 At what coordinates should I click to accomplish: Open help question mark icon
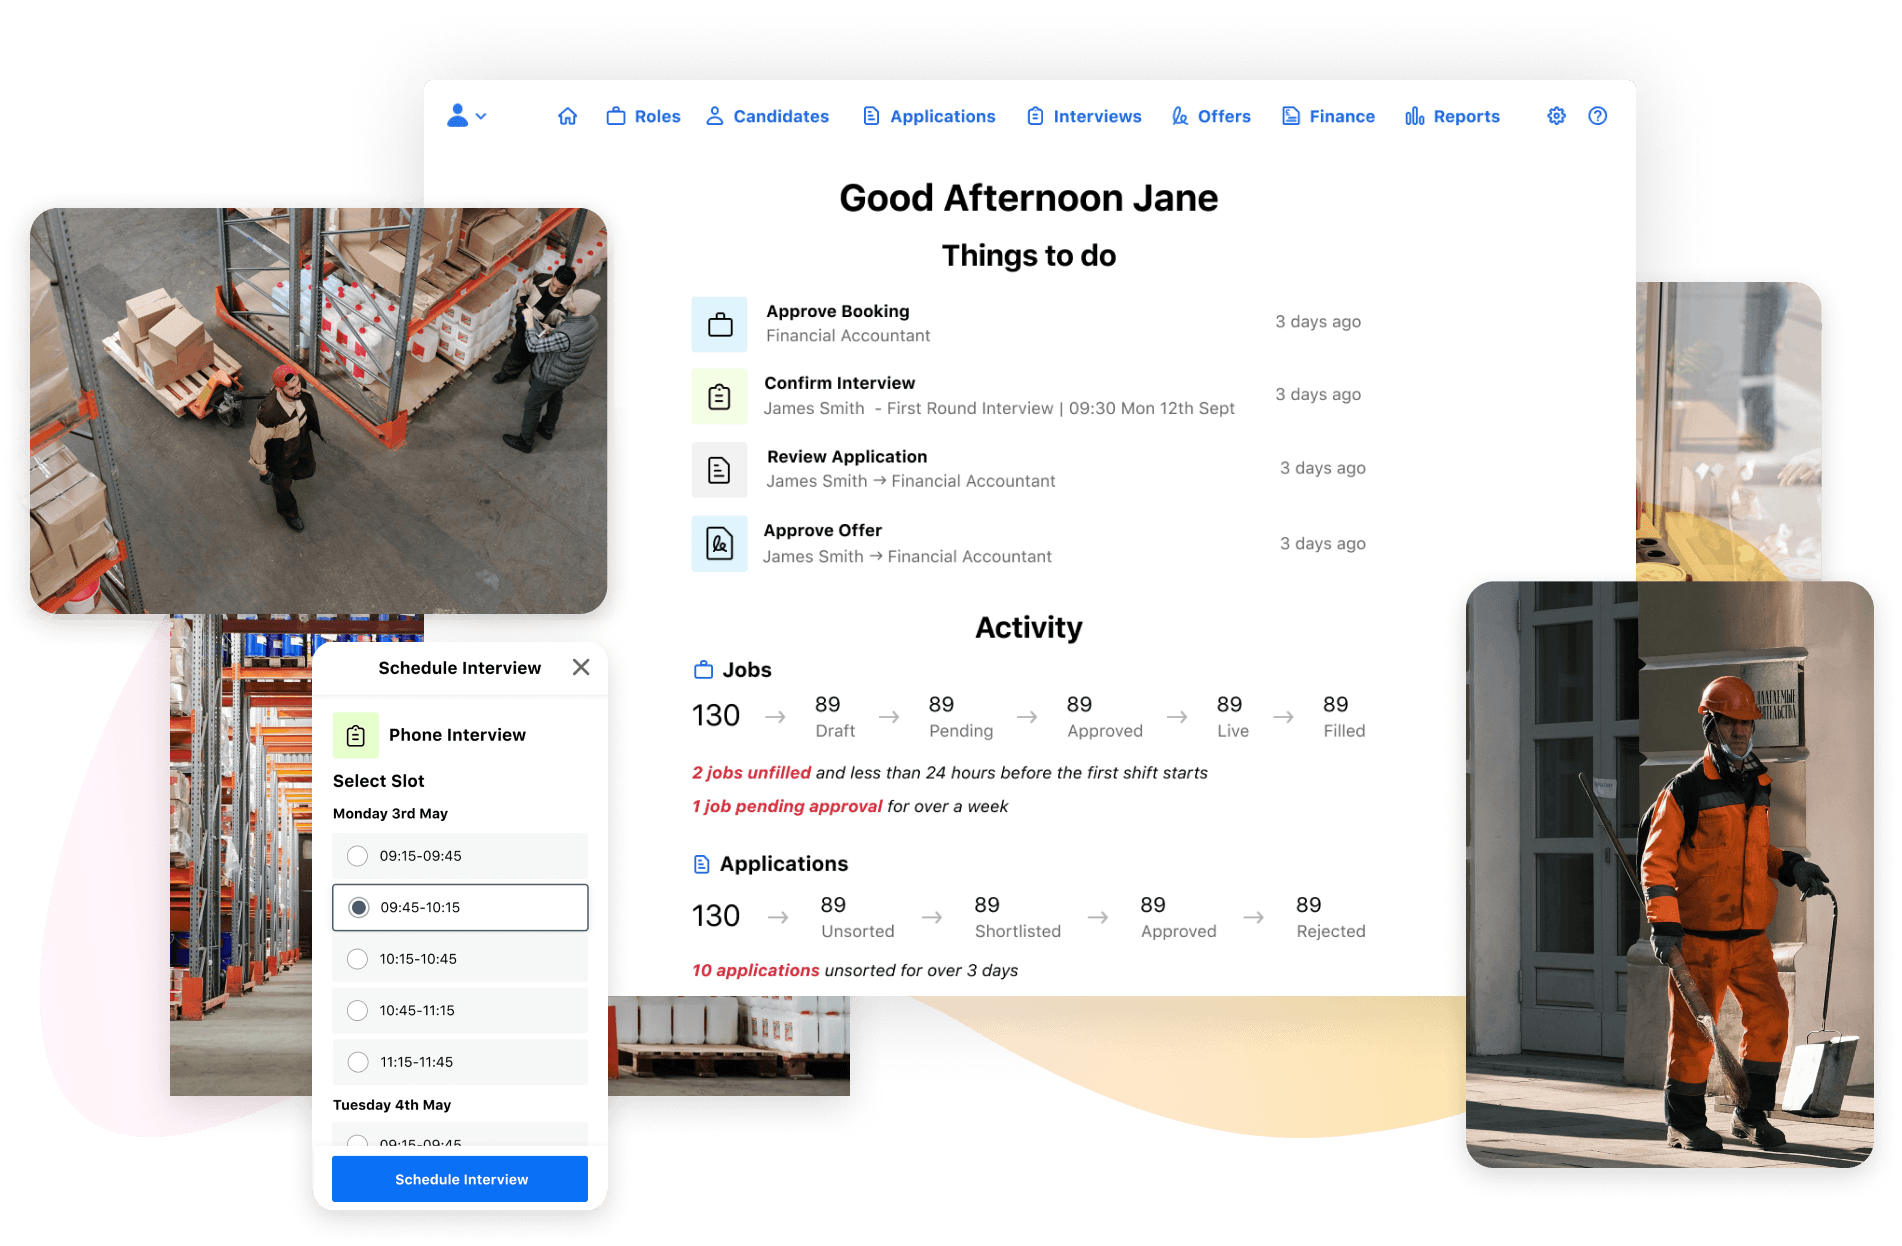1598,116
